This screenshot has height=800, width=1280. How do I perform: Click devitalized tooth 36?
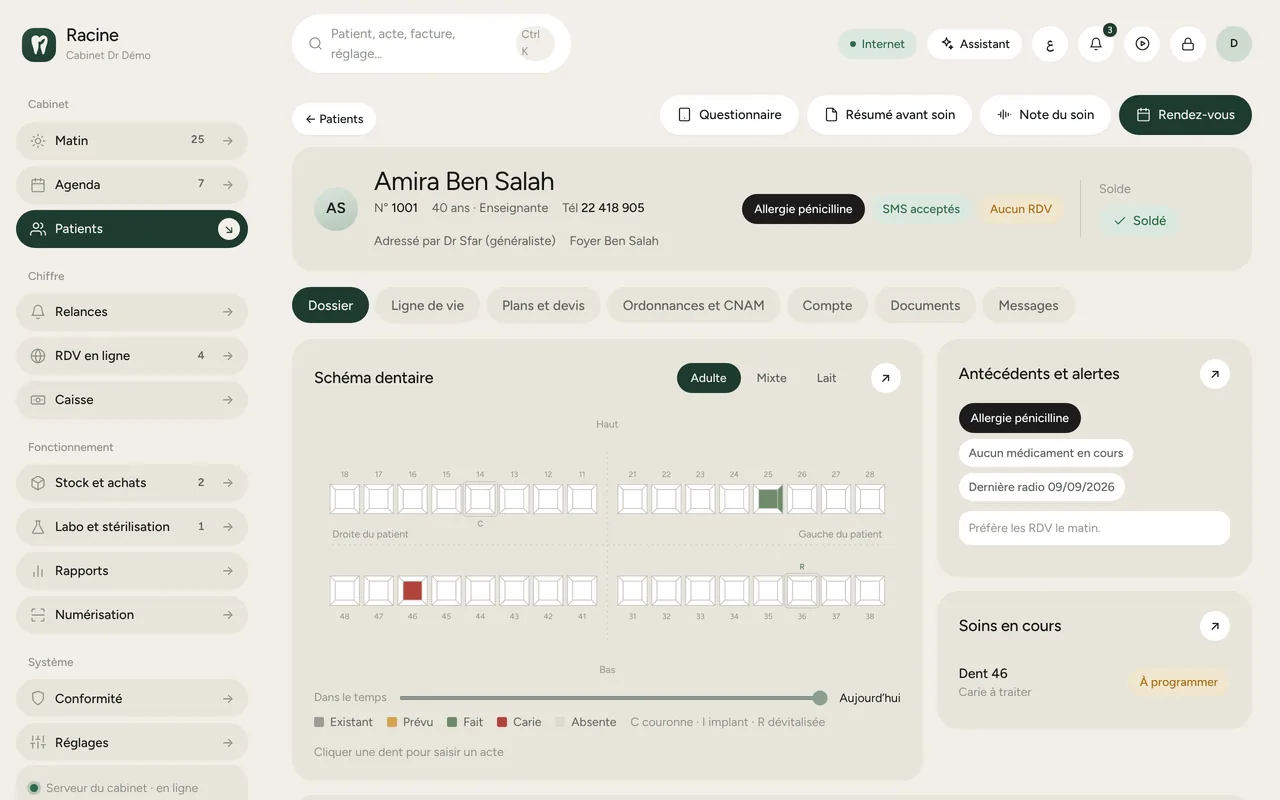[802, 591]
